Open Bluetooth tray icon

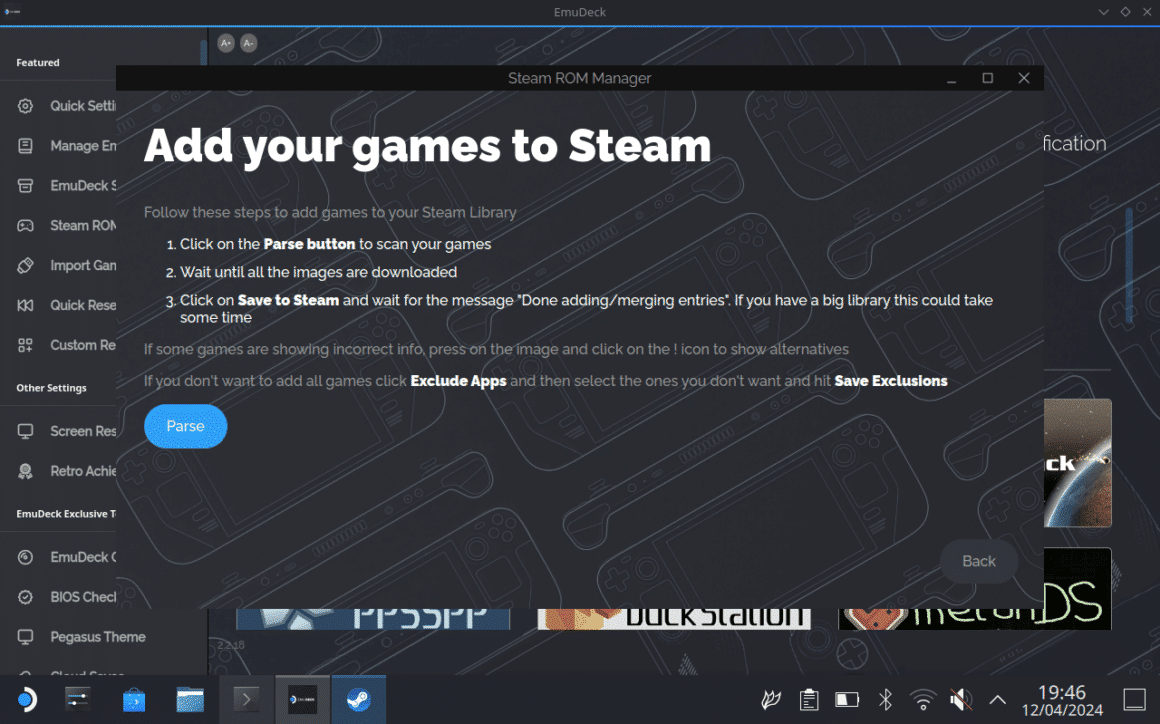886,699
